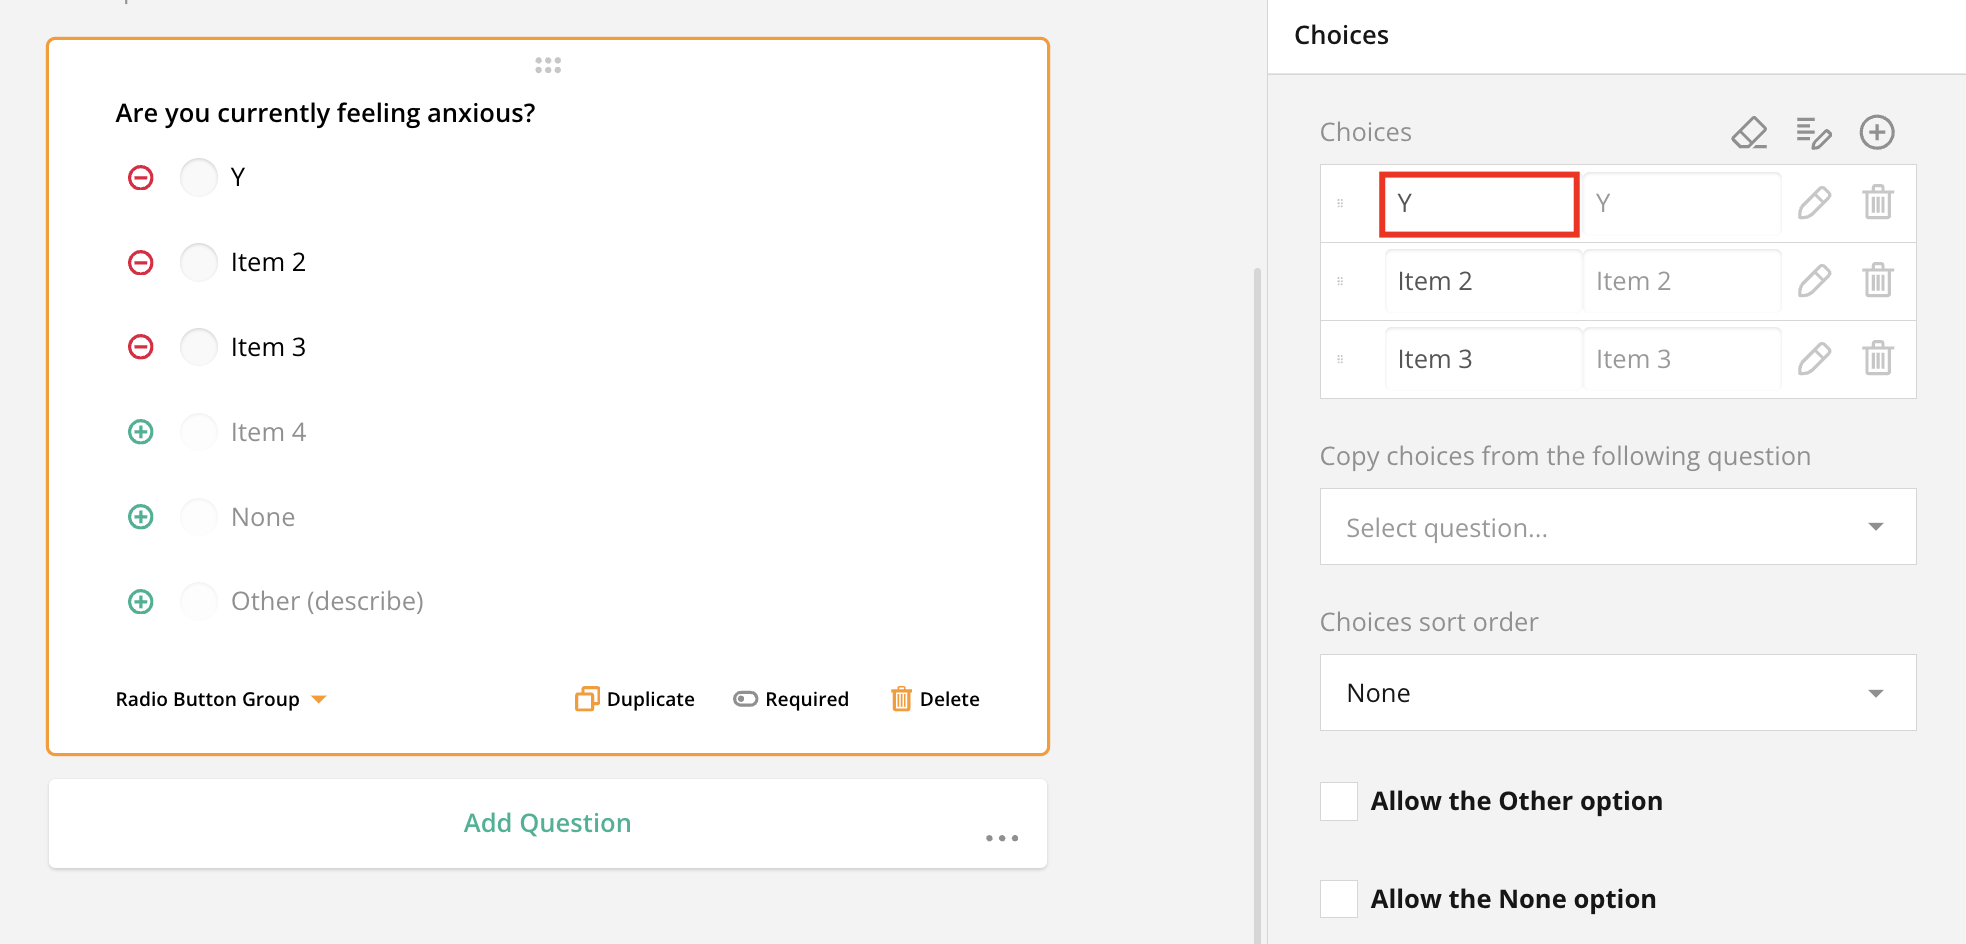Add a new choice with the plus icon

tap(1877, 131)
